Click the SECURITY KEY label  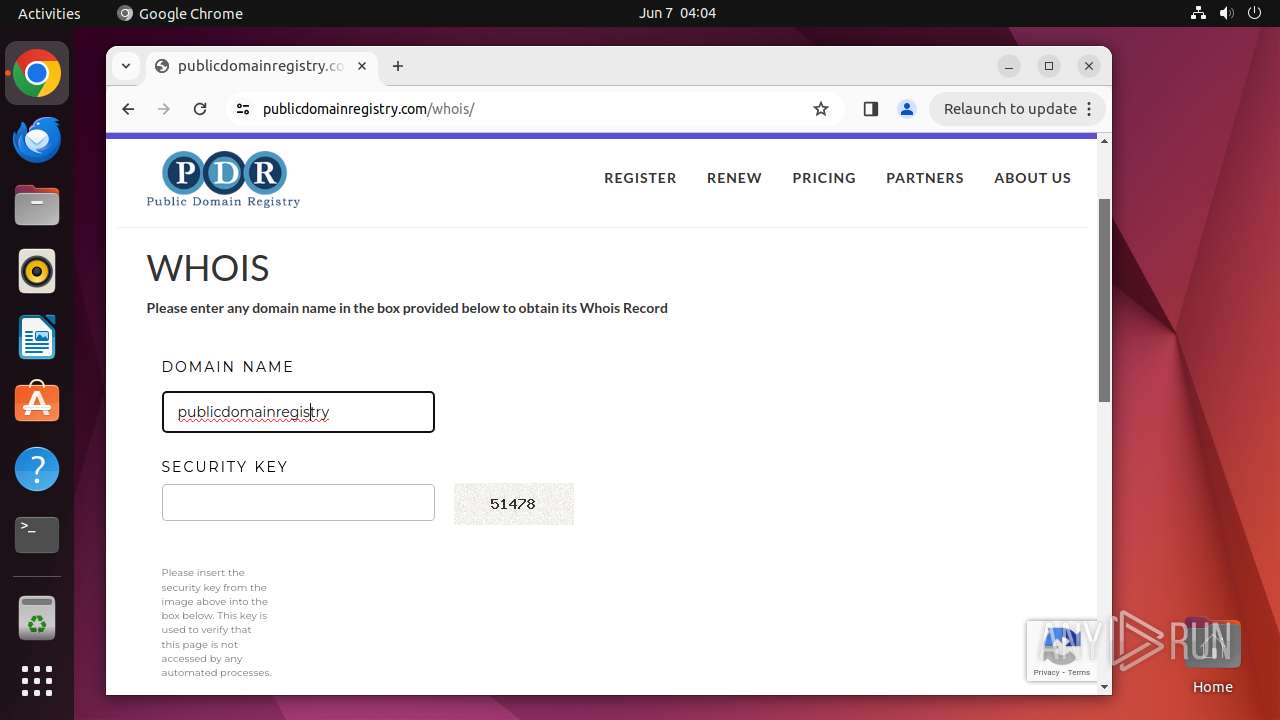click(x=225, y=467)
